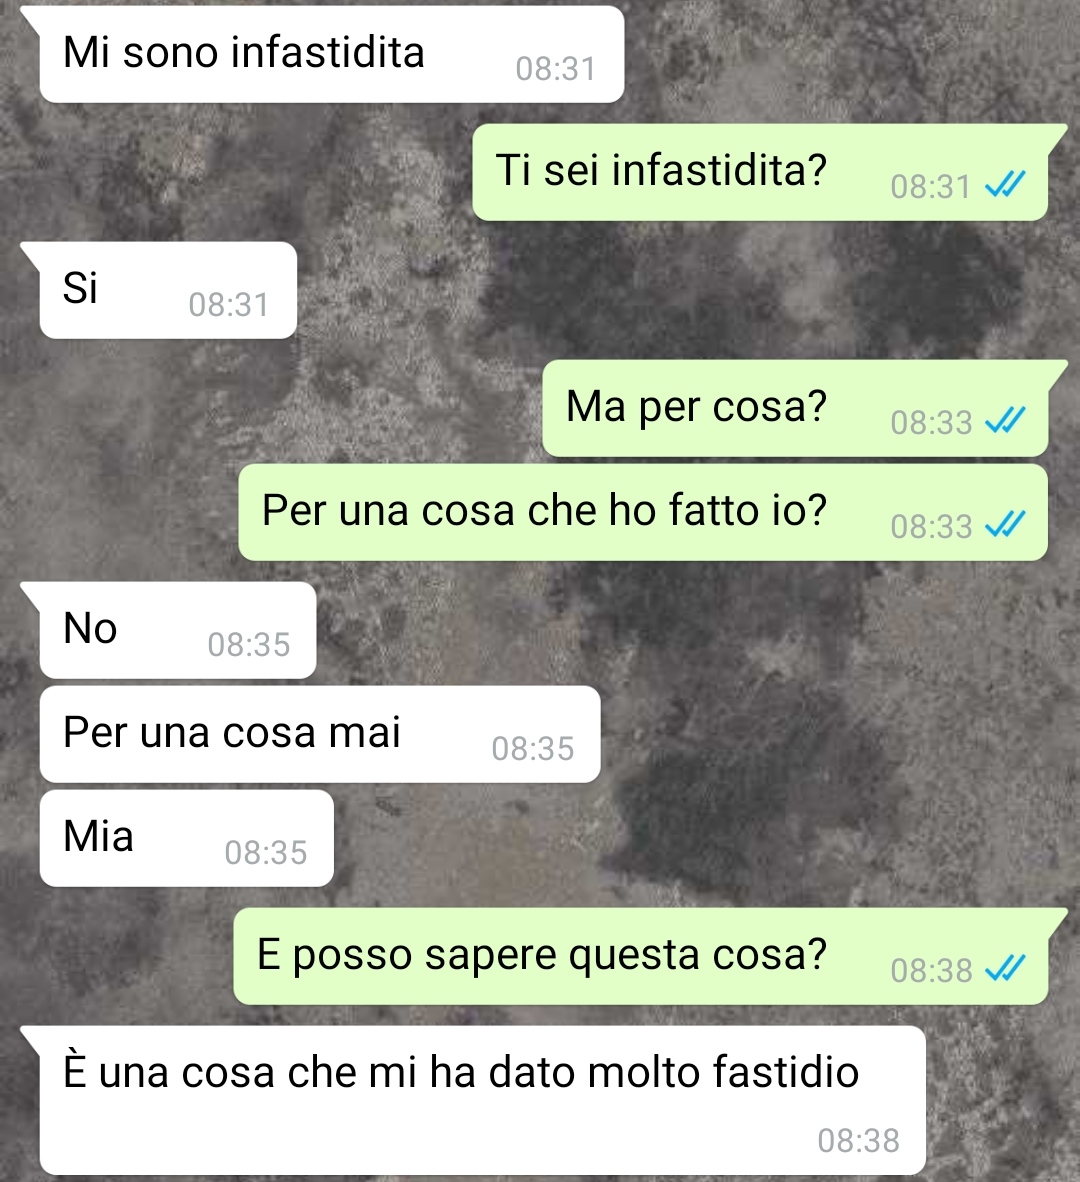Tap "Per una cosa che ho fatto io?" bubble
The height and width of the screenshot is (1182, 1080).
pyautogui.click(x=643, y=512)
